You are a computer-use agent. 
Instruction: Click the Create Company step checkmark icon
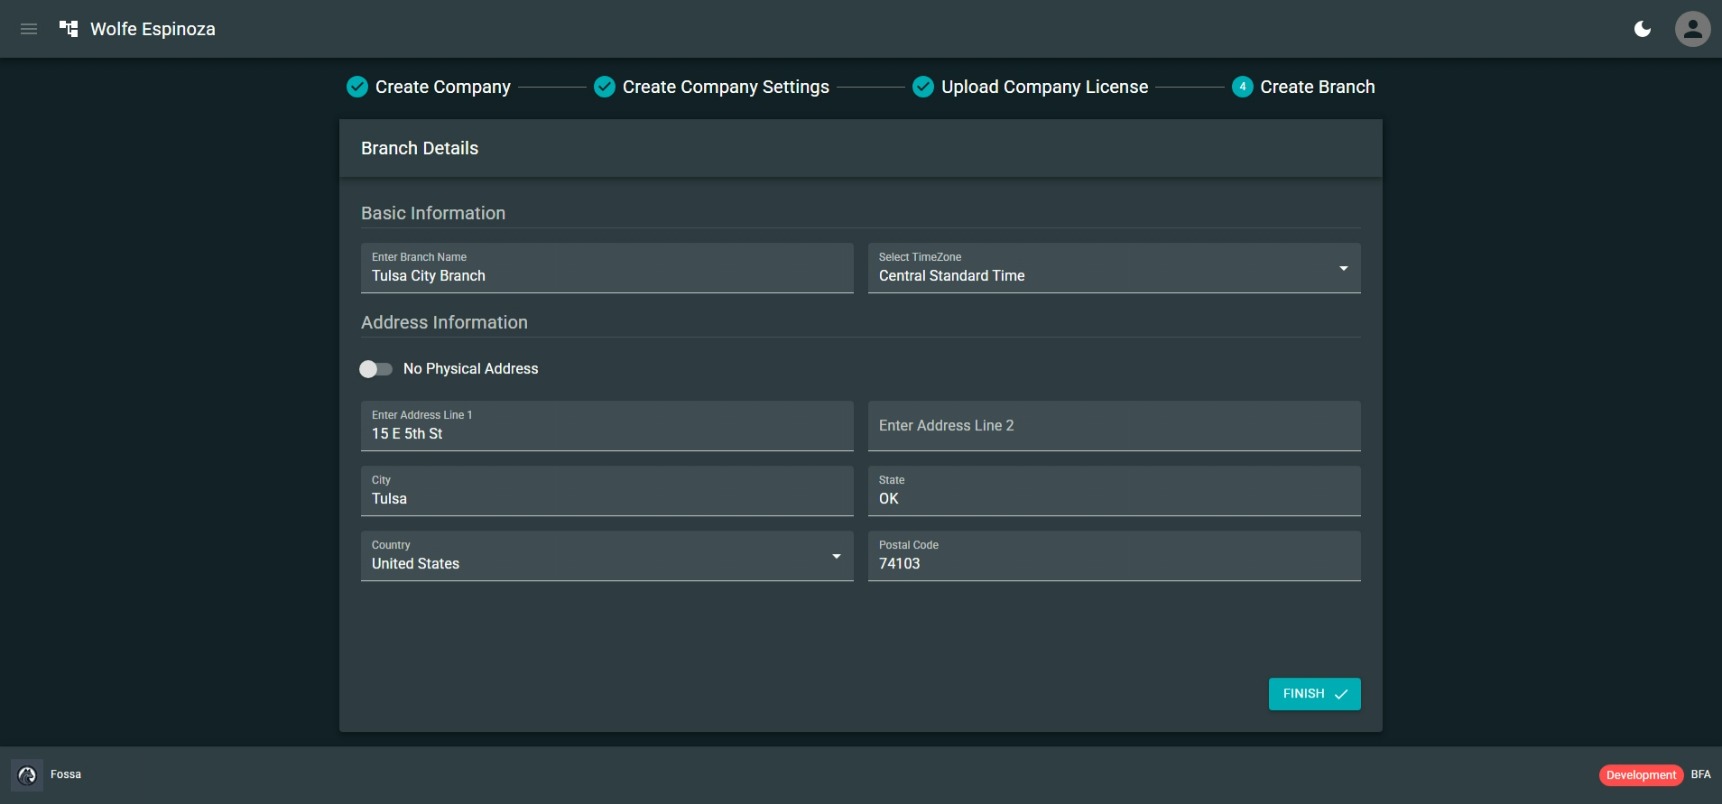[x=357, y=87]
